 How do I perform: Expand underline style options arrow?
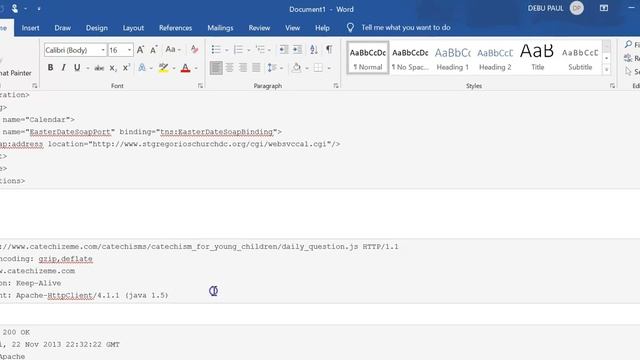click(x=88, y=68)
